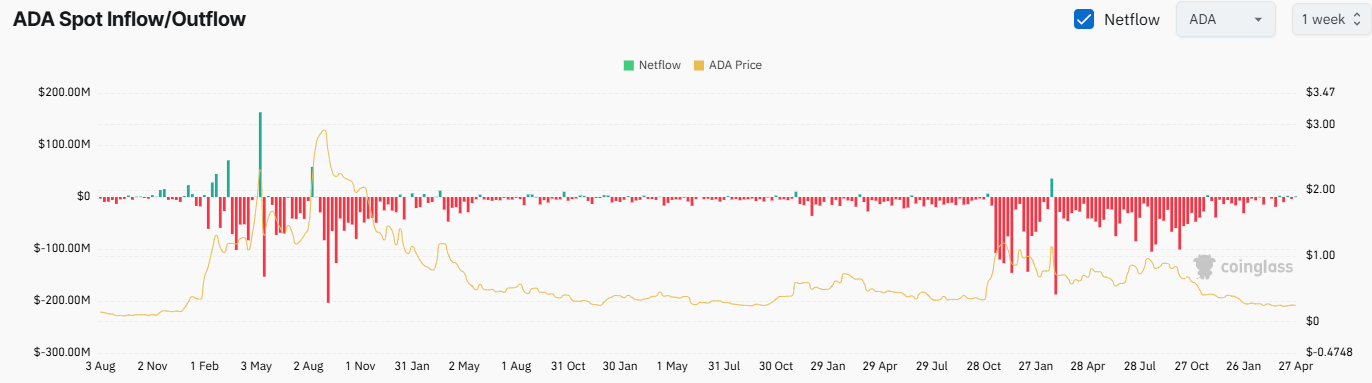Click the $-200.00M left axis label
The width and height of the screenshot is (1372, 383).
(x=61, y=301)
